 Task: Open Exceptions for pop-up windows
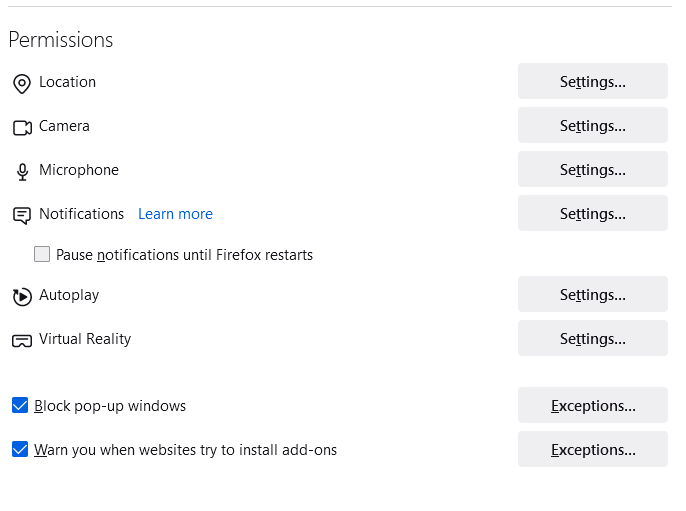pyautogui.click(x=593, y=406)
